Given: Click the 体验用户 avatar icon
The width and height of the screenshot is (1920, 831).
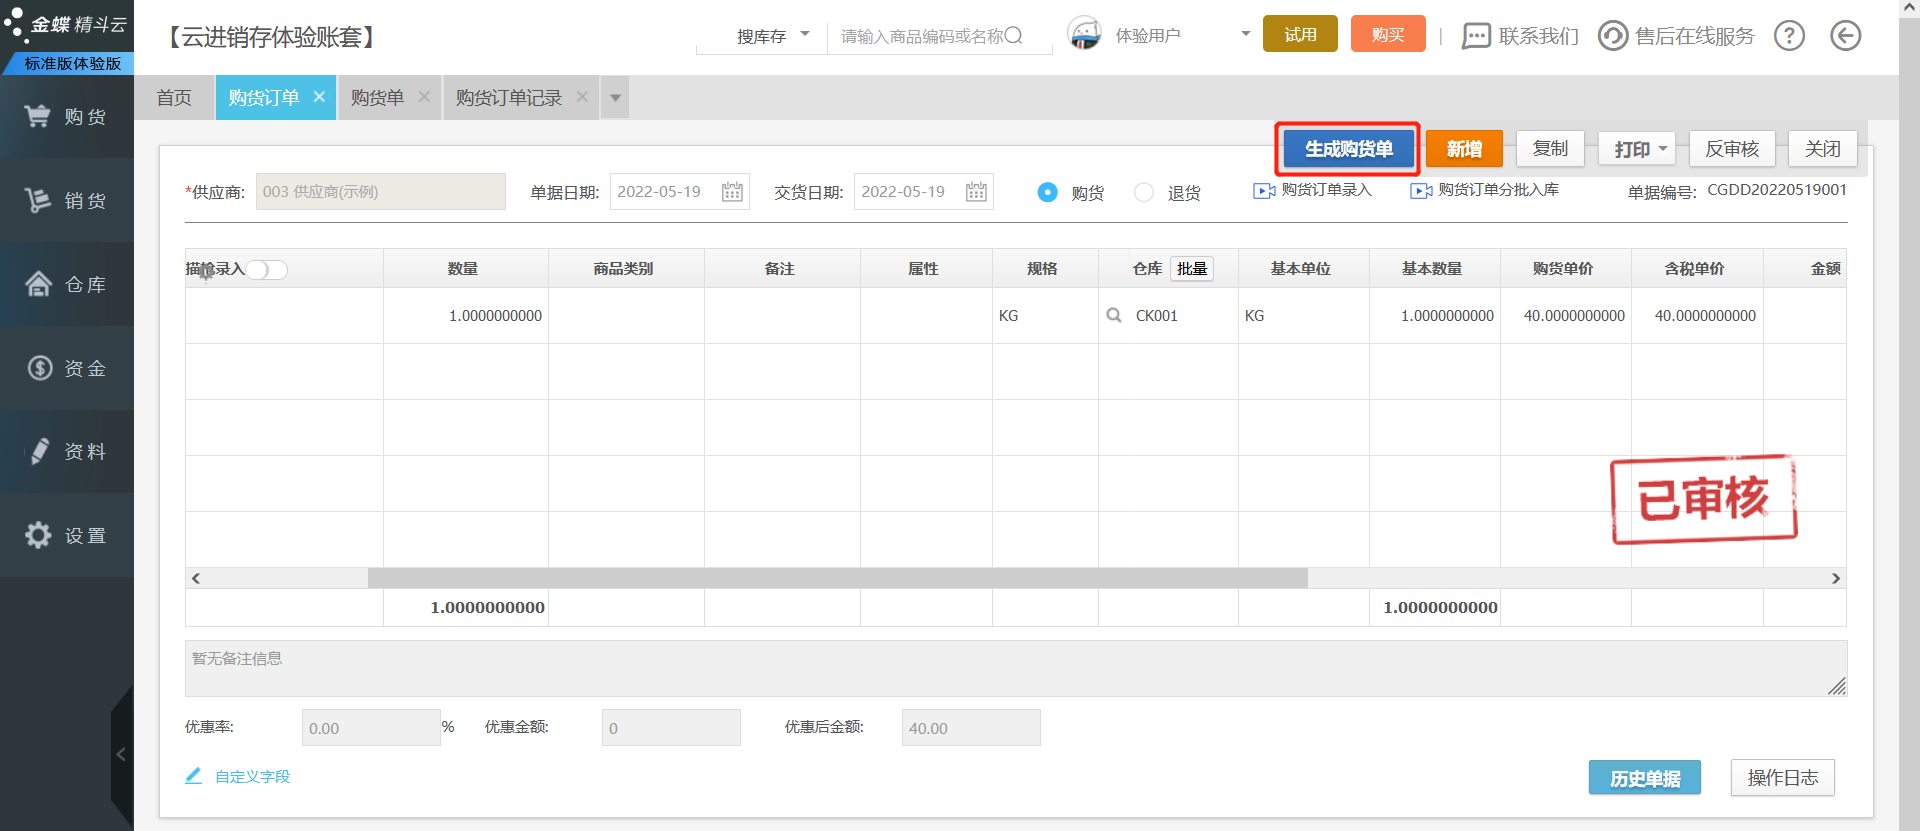Looking at the screenshot, I should click(x=1085, y=35).
